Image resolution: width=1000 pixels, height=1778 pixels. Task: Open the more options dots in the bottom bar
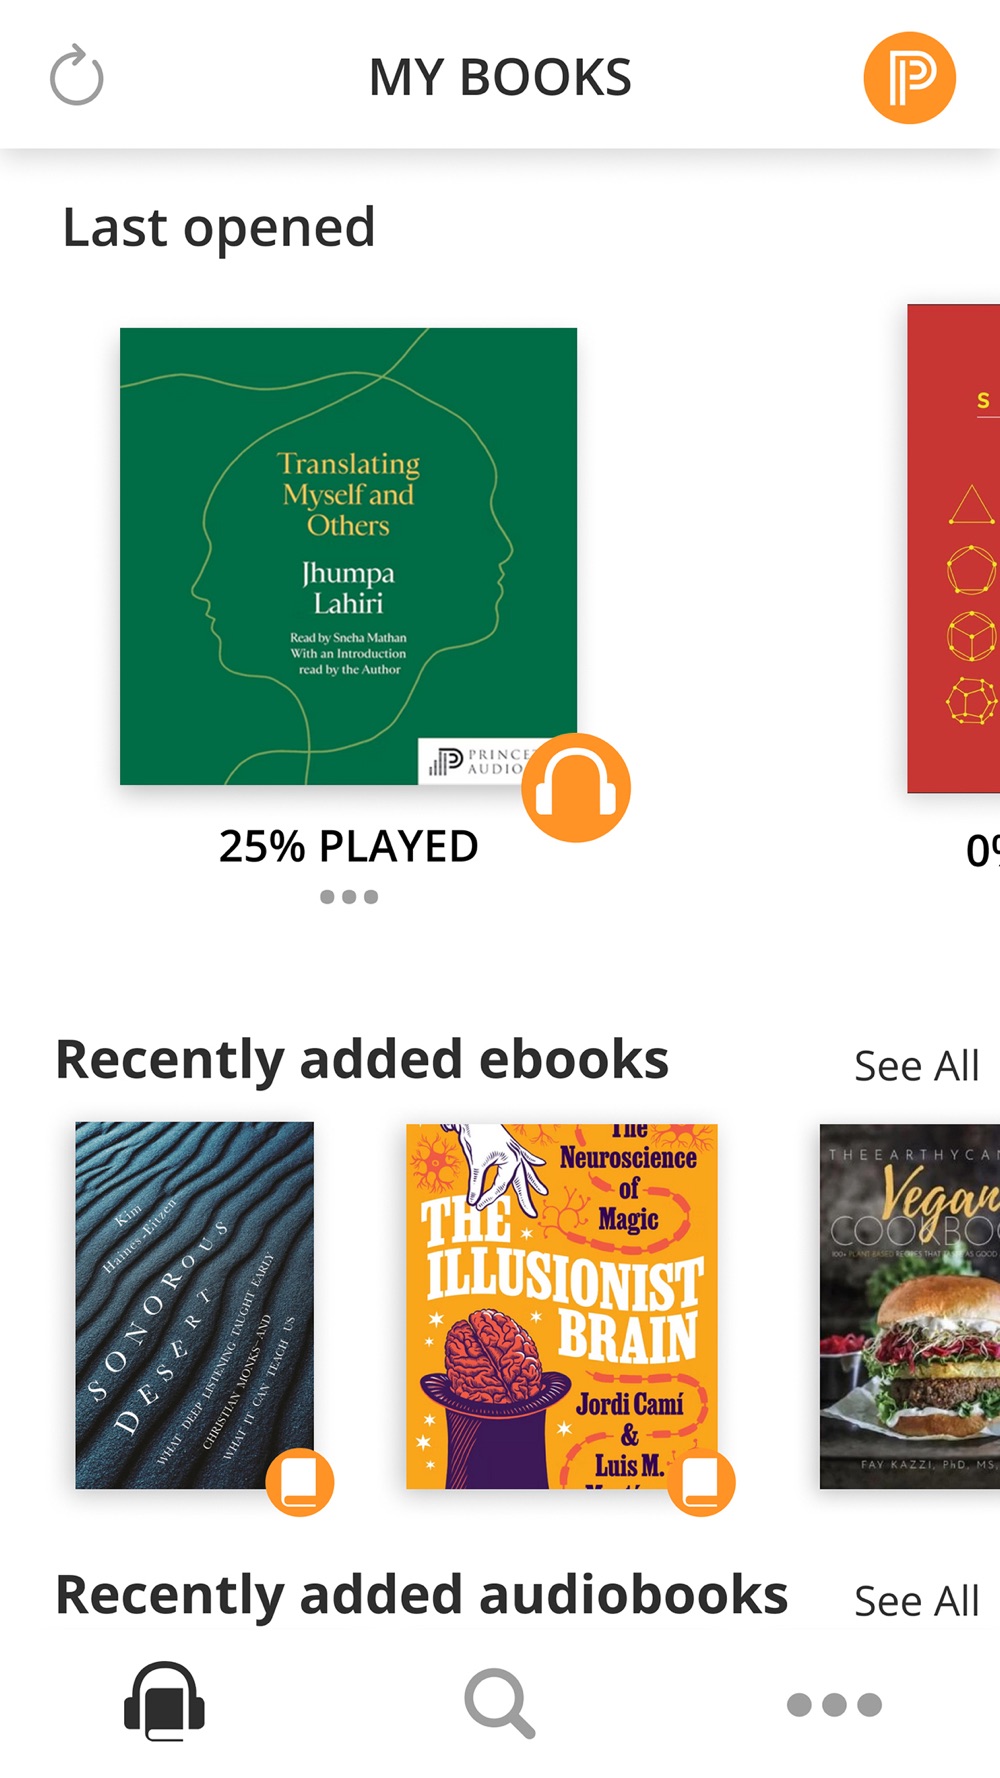(834, 1704)
